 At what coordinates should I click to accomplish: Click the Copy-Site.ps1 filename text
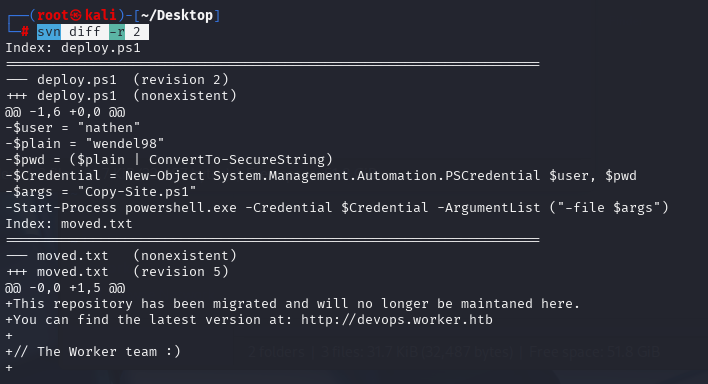coord(137,192)
